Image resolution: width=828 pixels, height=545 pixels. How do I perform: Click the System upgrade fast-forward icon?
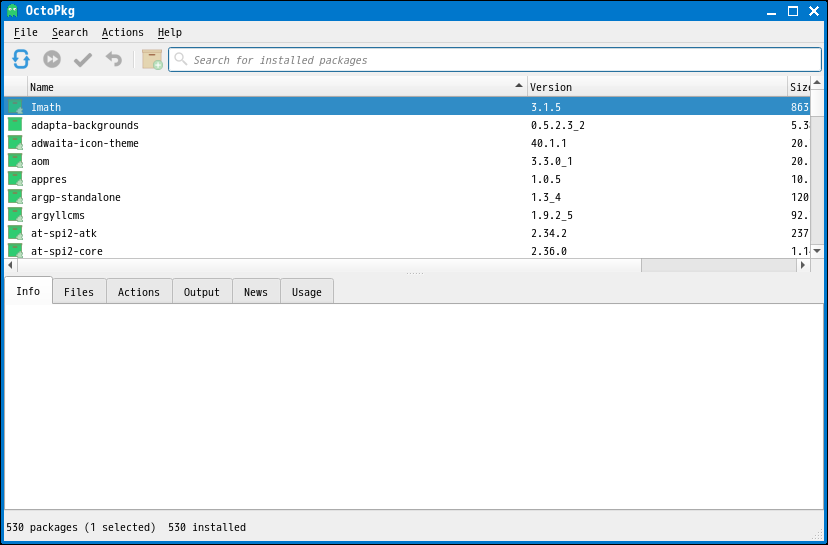[52, 59]
